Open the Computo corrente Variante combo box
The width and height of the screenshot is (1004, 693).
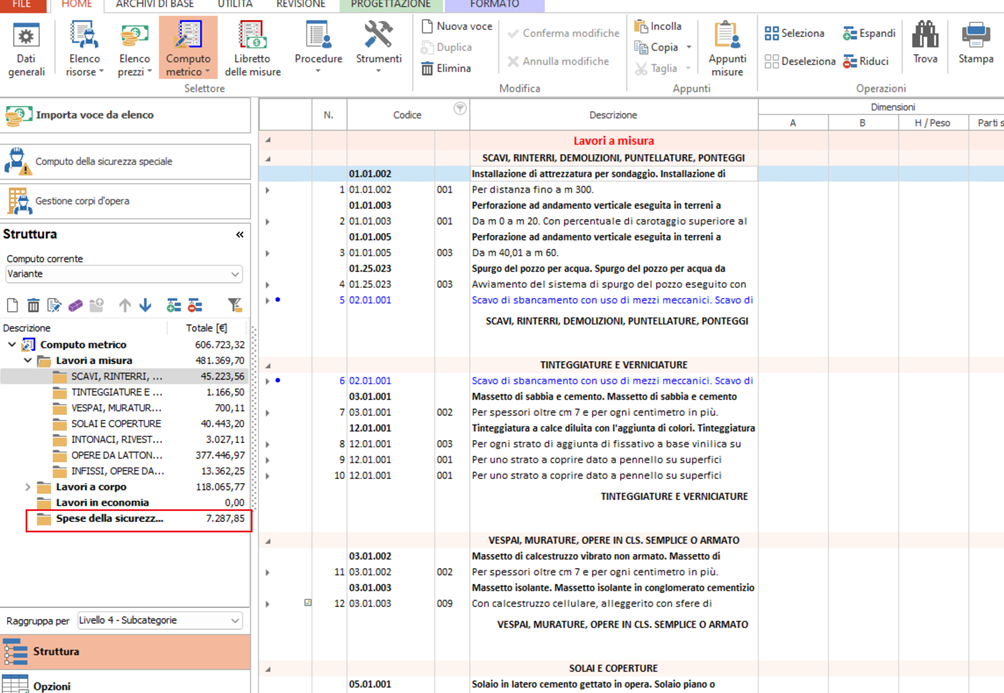[x=124, y=274]
